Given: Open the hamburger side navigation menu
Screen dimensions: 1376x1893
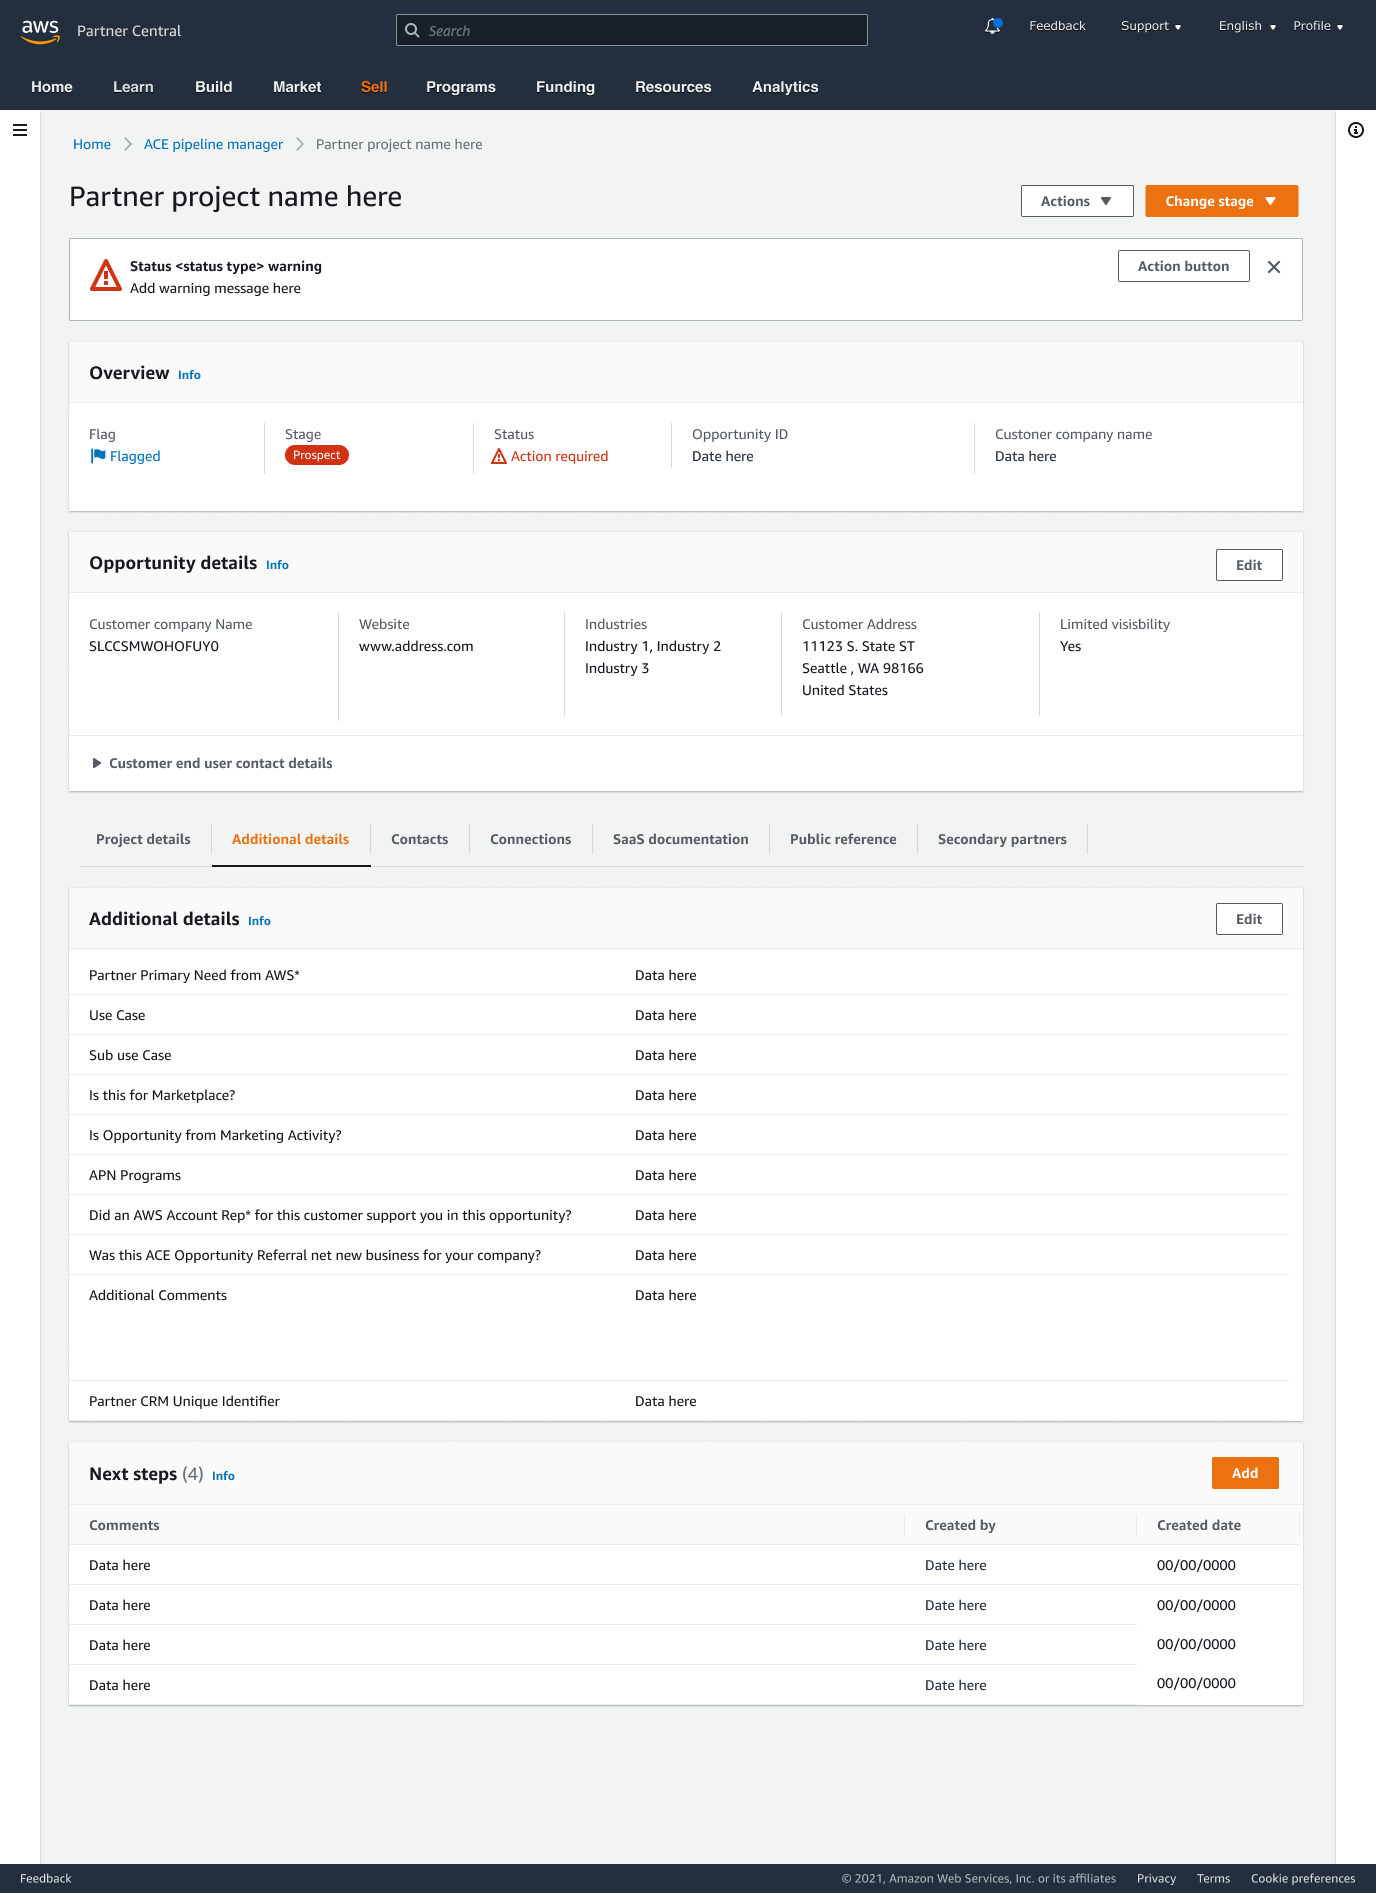Looking at the screenshot, I should (20, 130).
